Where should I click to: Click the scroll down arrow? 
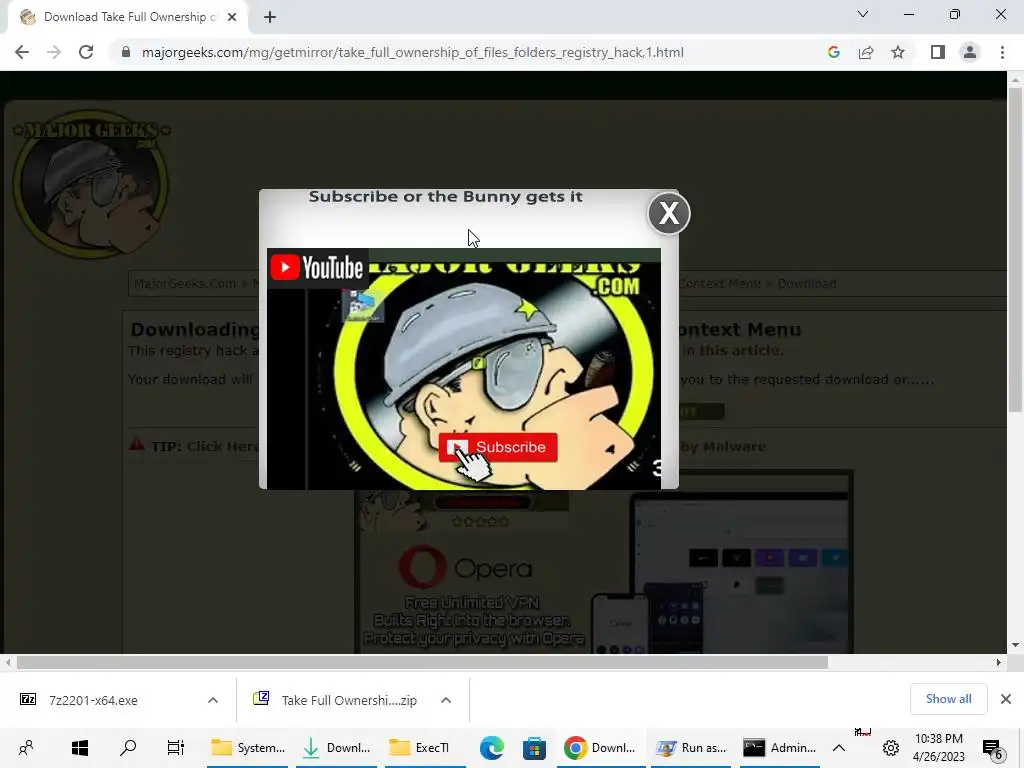tap(1015, 645)
